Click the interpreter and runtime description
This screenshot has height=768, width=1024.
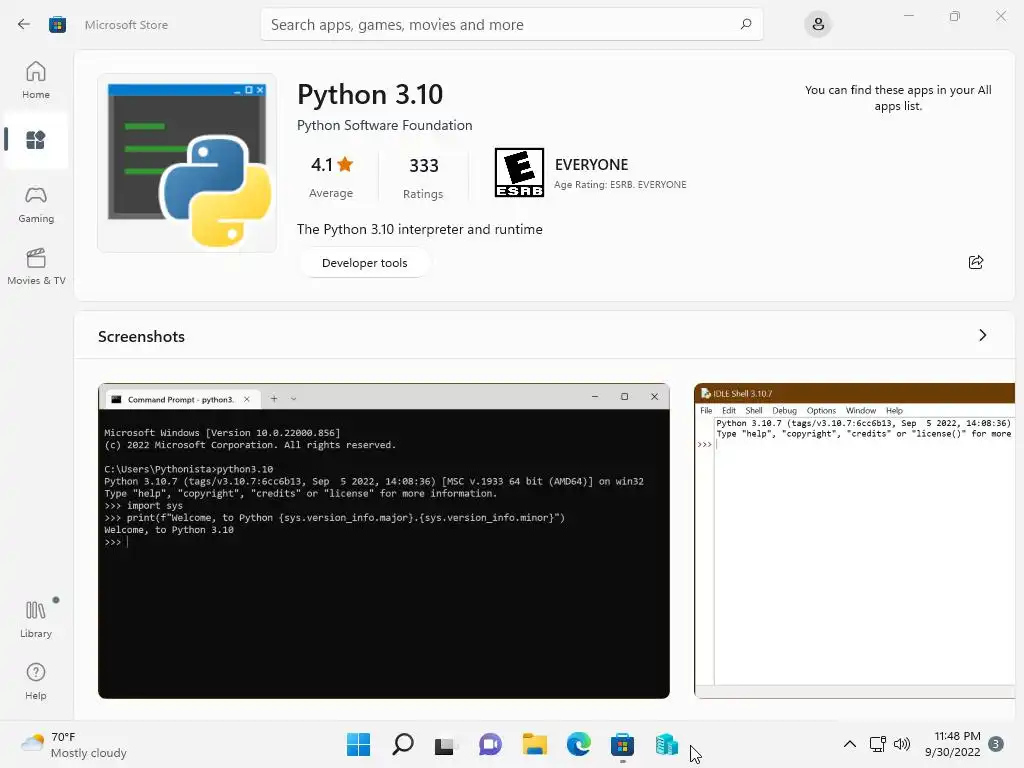(x=420, y=229)
